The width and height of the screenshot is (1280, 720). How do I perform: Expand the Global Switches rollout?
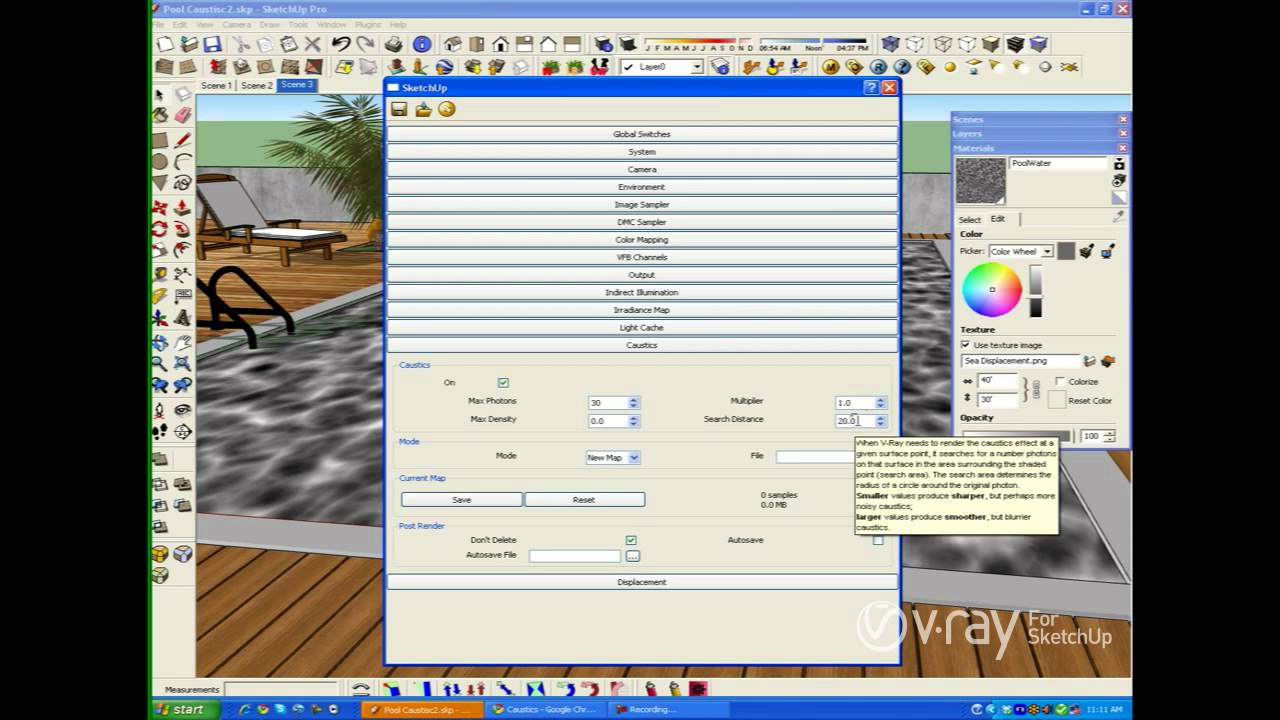(642, 134)
